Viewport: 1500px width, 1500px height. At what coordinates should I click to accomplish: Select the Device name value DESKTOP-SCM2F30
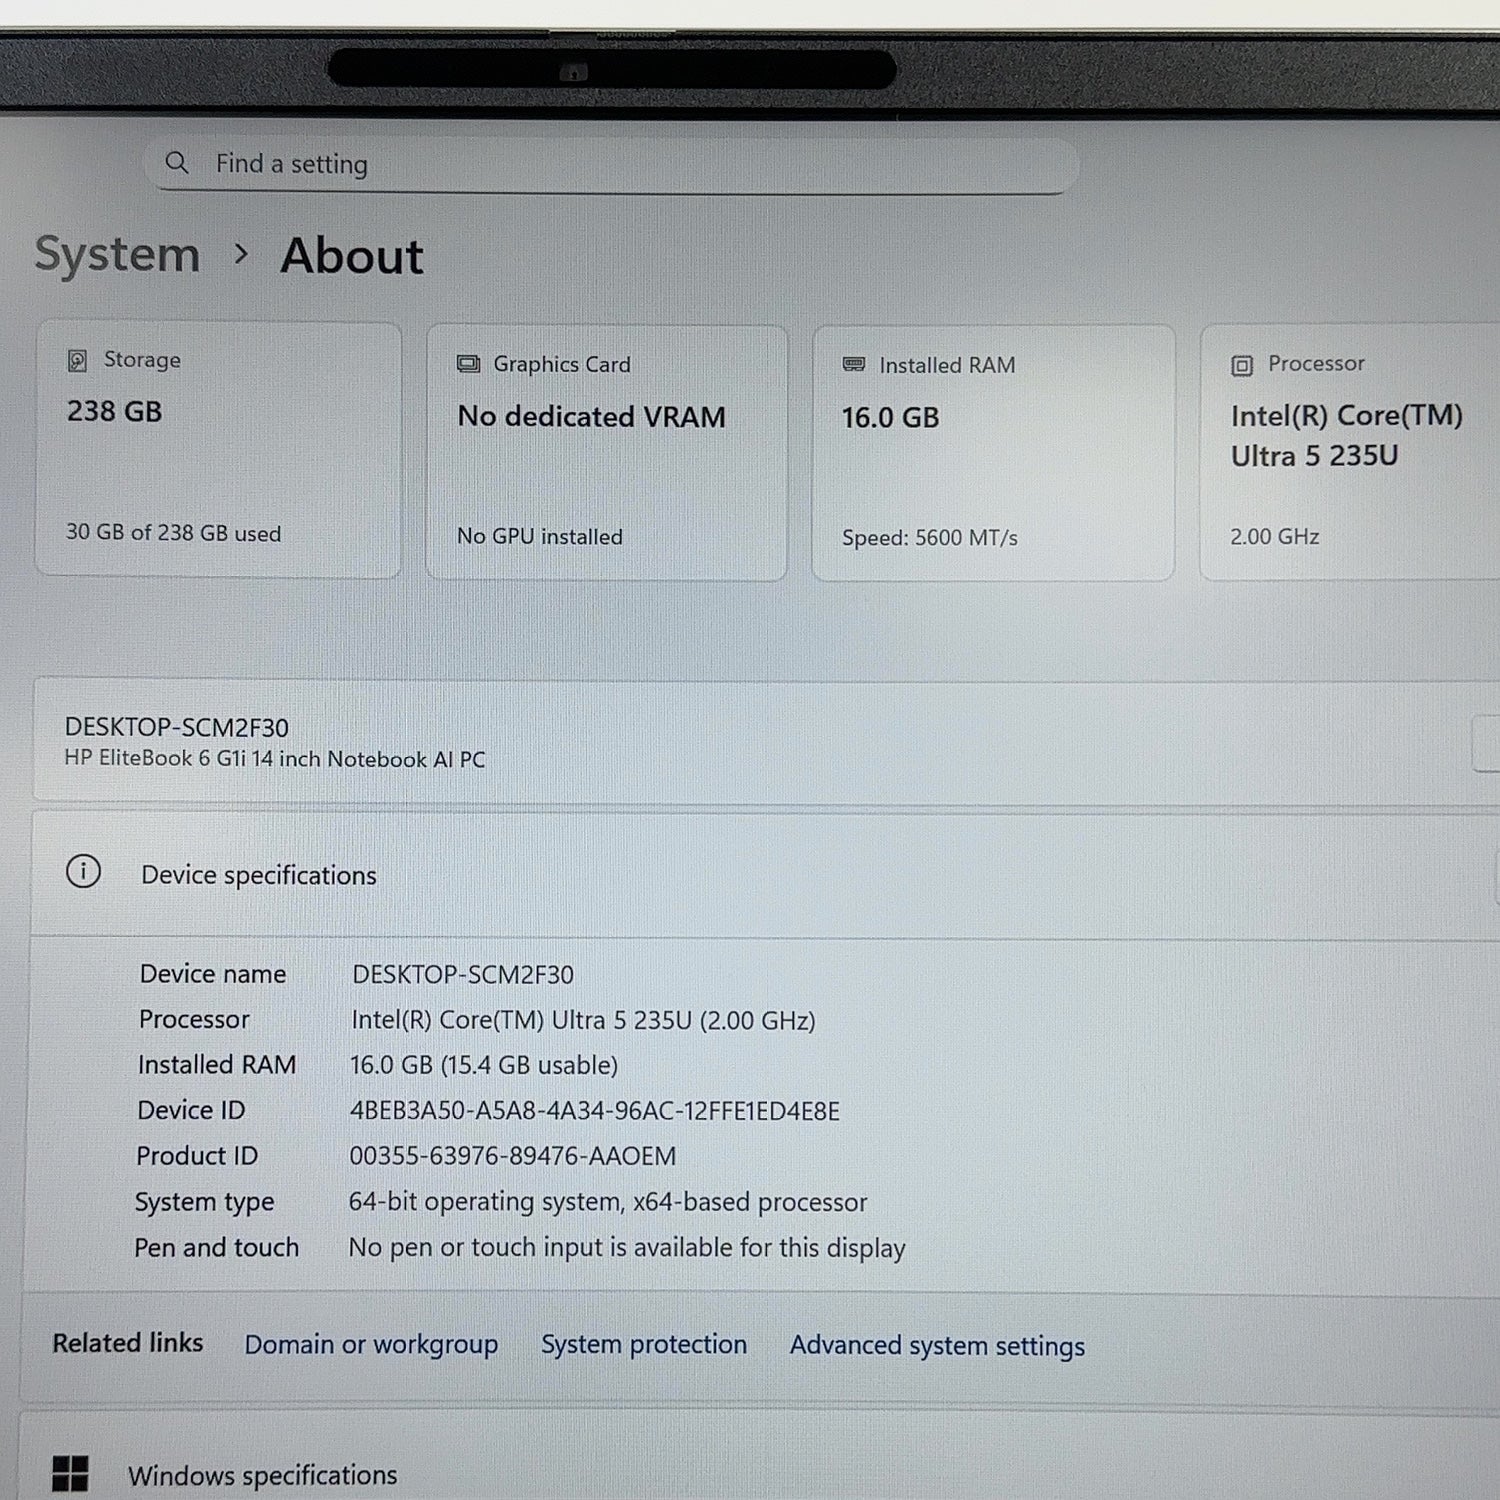pos(463,975)
